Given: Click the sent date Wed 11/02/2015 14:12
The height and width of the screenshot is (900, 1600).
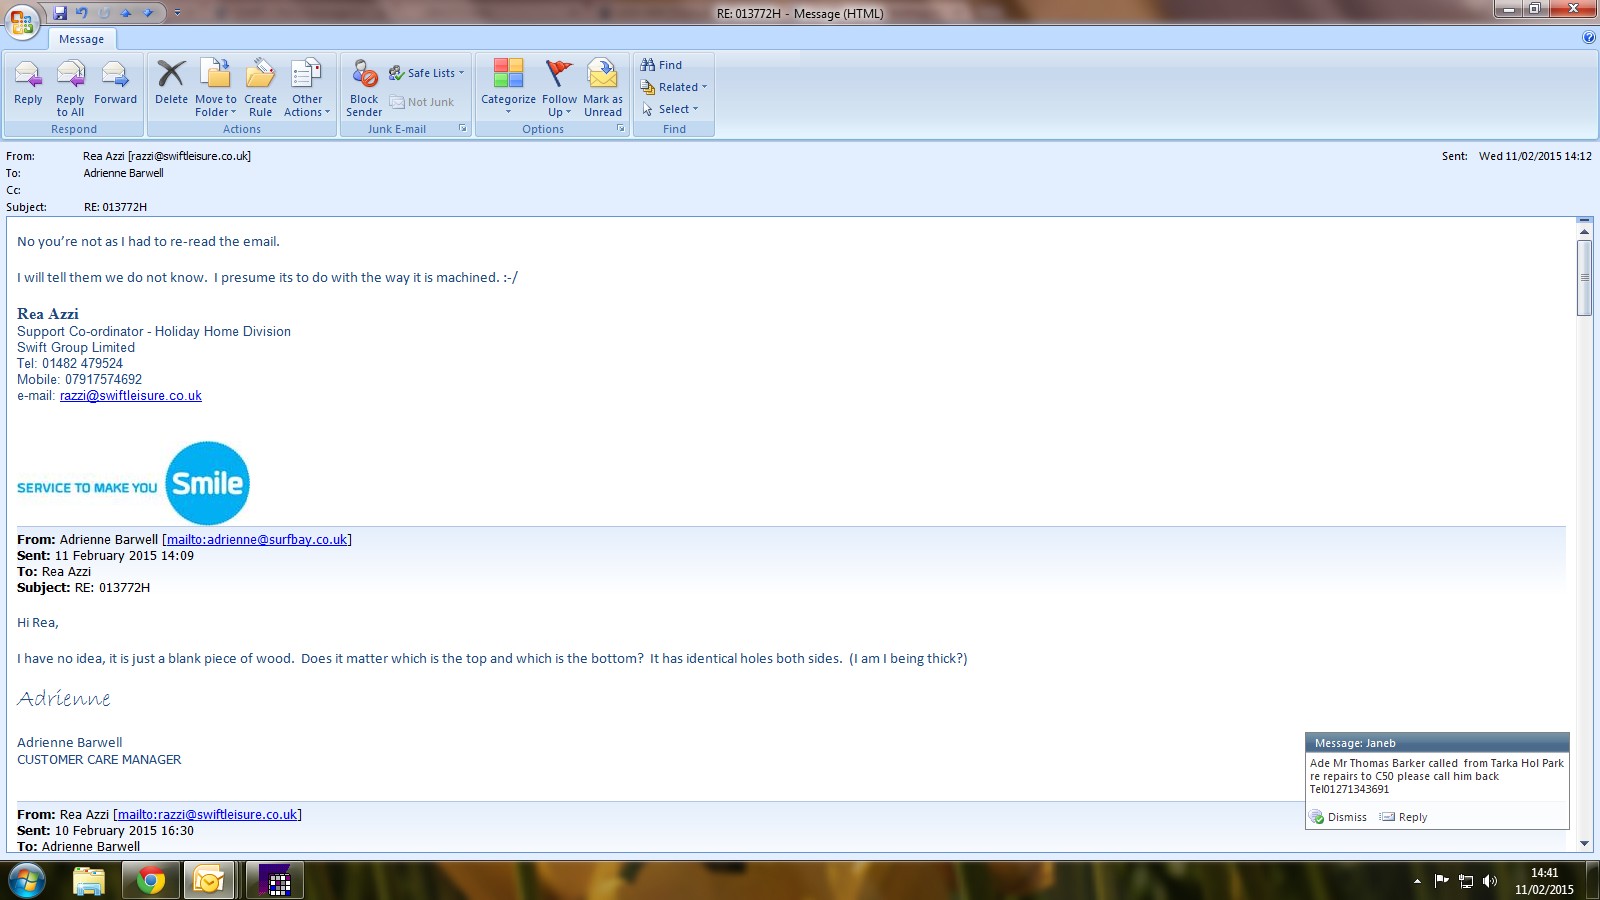Looking at the screenshot, I should [x=1535, y=156].
